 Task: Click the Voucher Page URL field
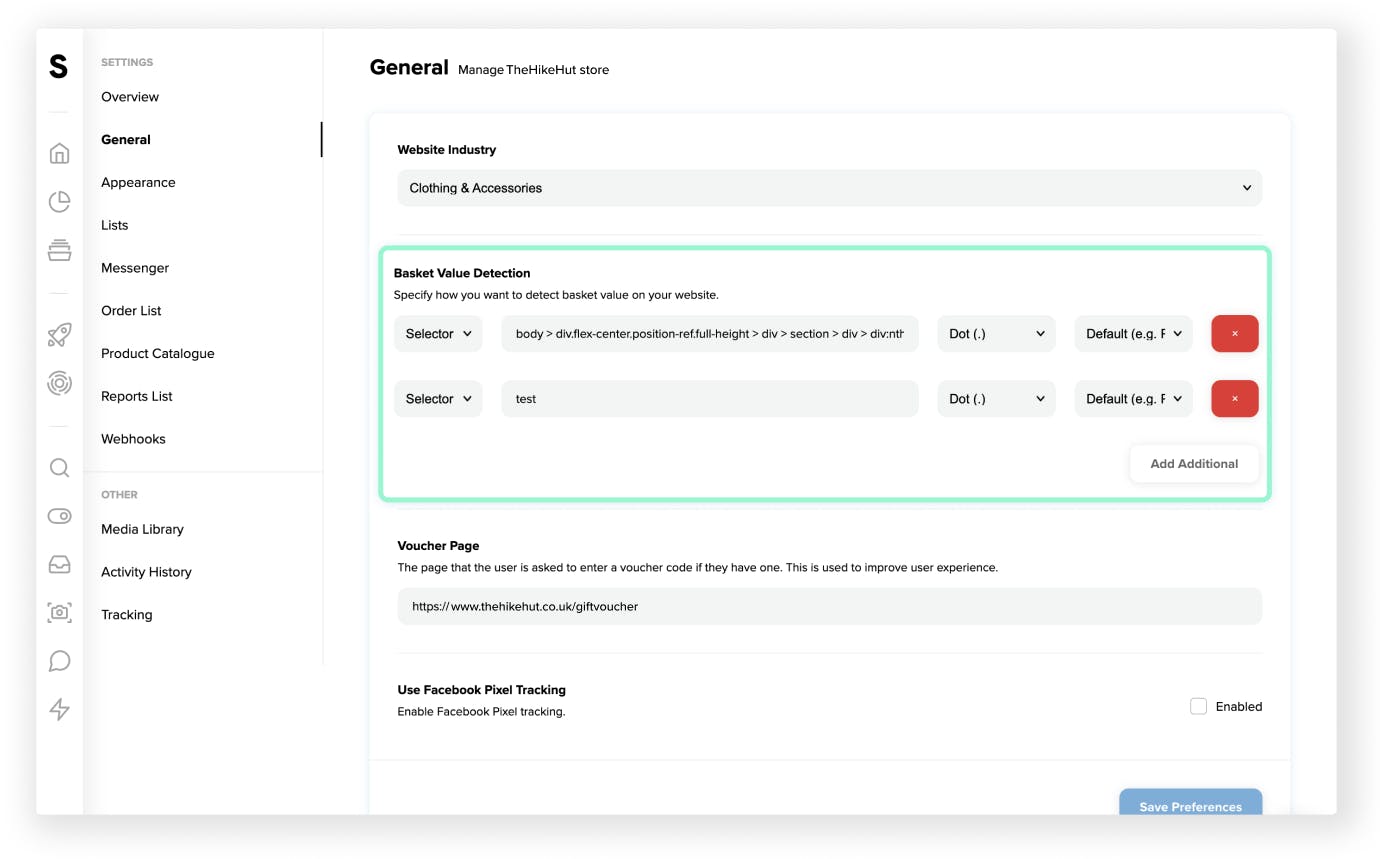pyautogui.click(x=829, y=606)
